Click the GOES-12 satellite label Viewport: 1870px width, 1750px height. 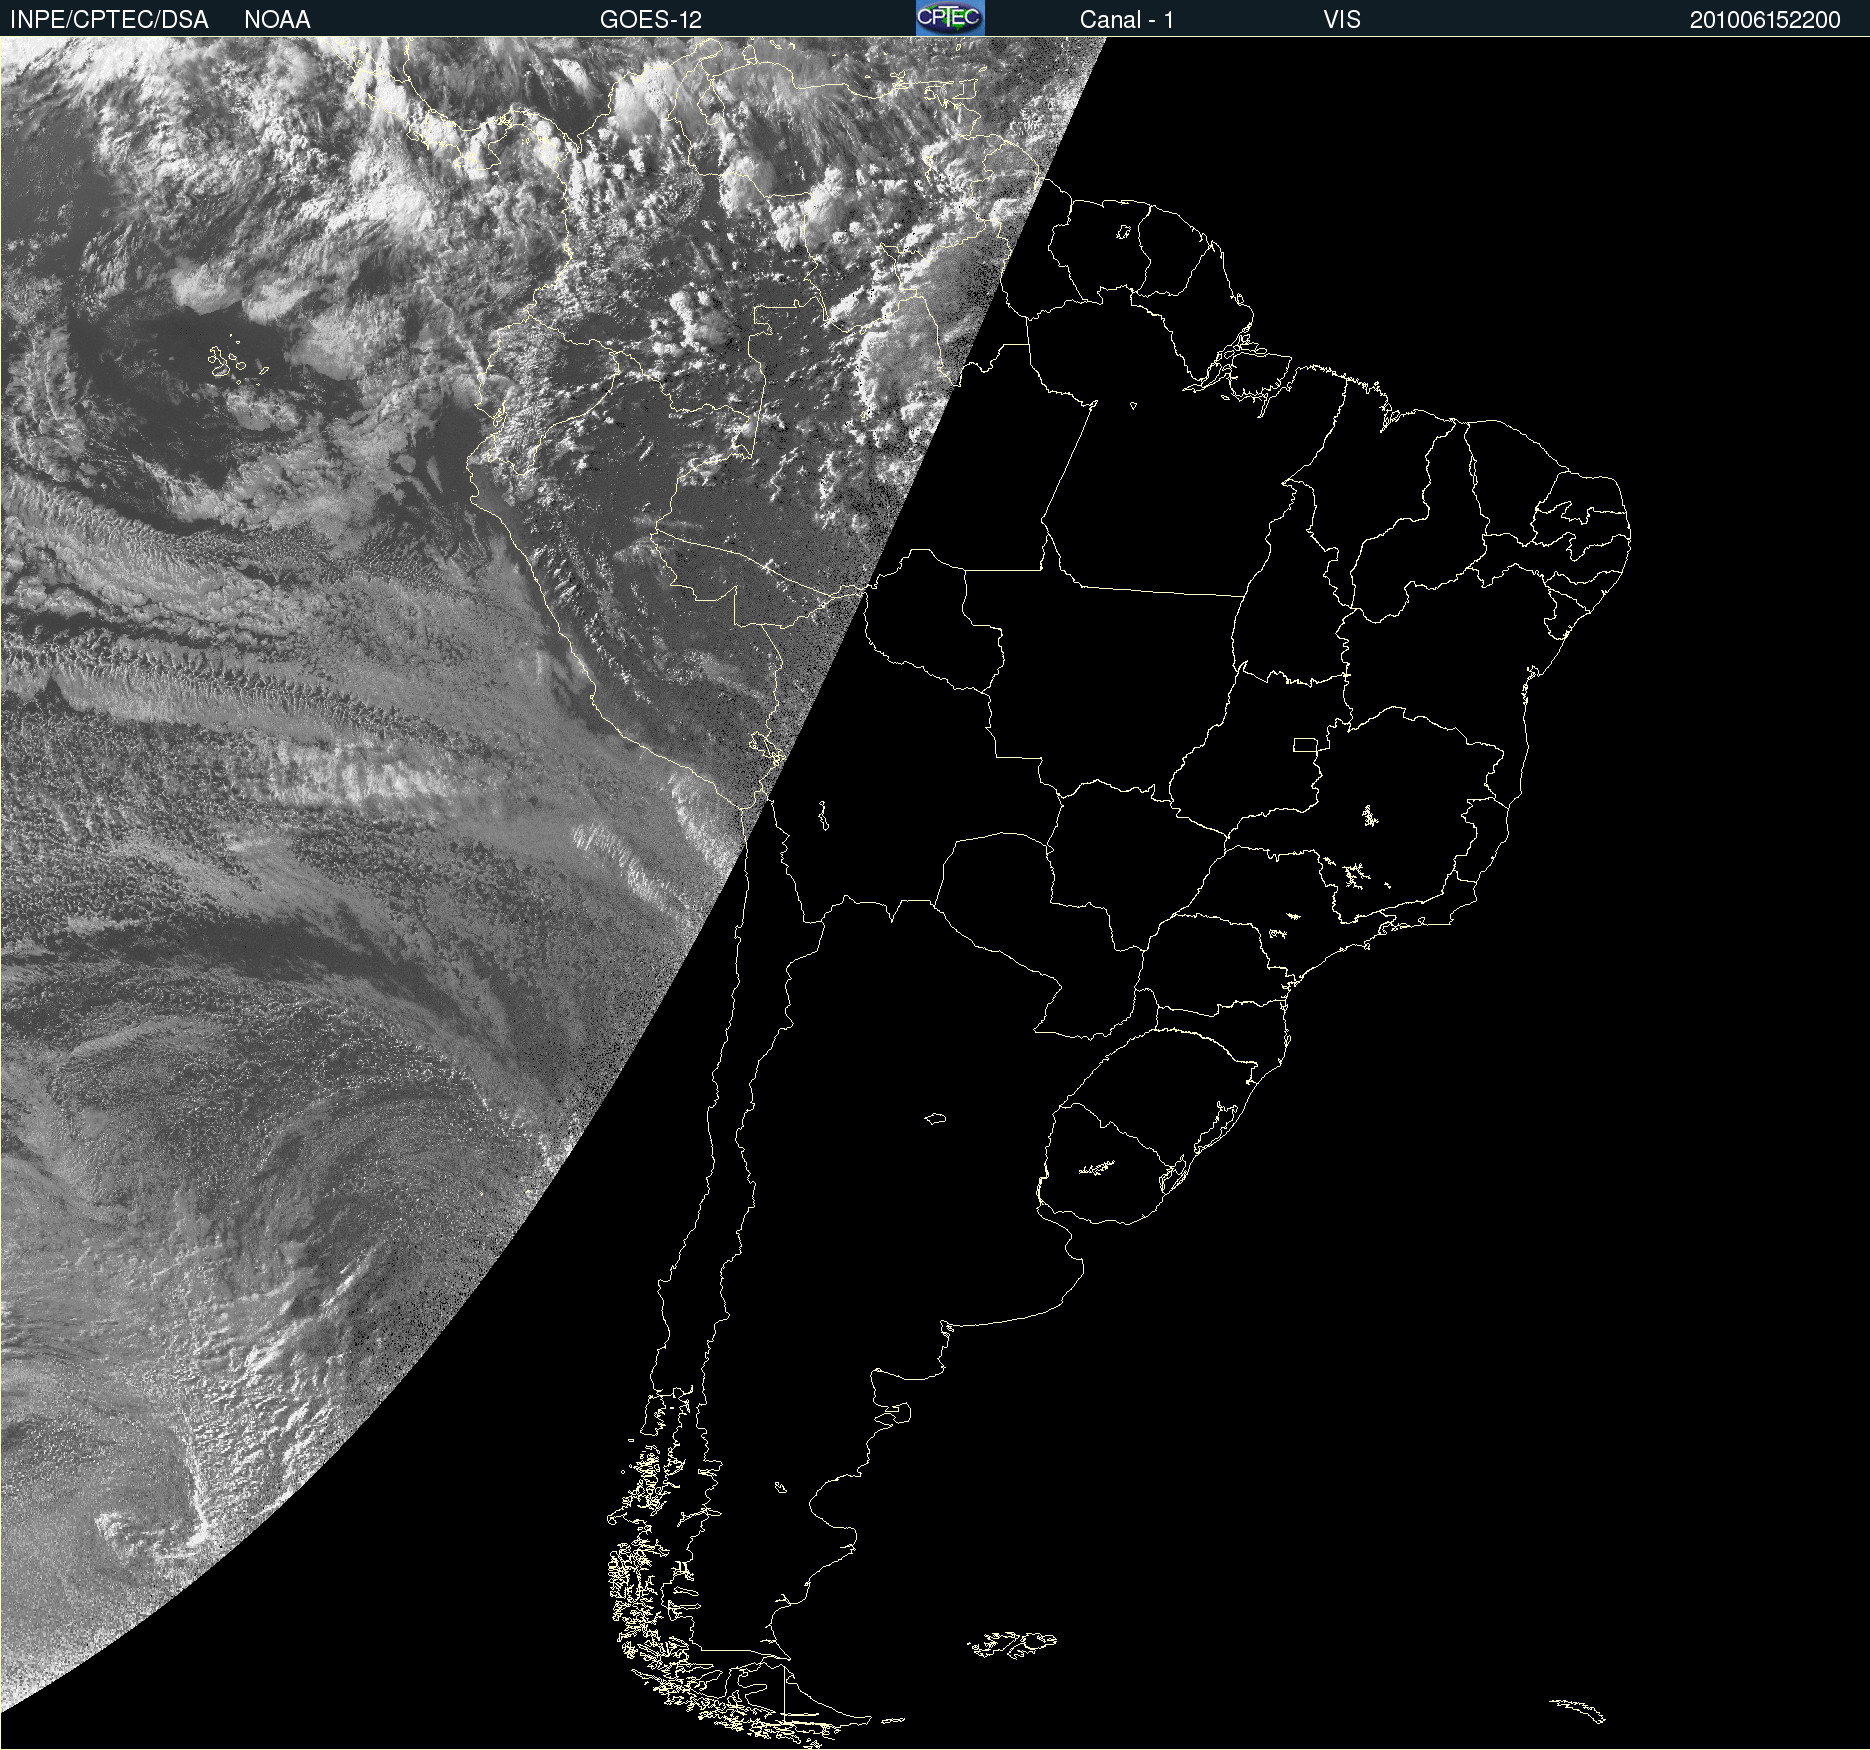pyautogui.click(x=651, y=20)
